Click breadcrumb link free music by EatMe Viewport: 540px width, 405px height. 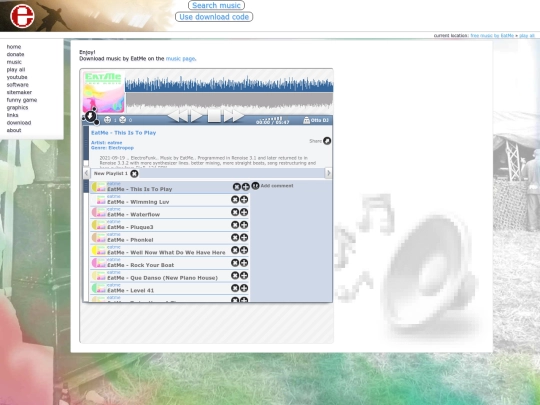tap(492, 35)
